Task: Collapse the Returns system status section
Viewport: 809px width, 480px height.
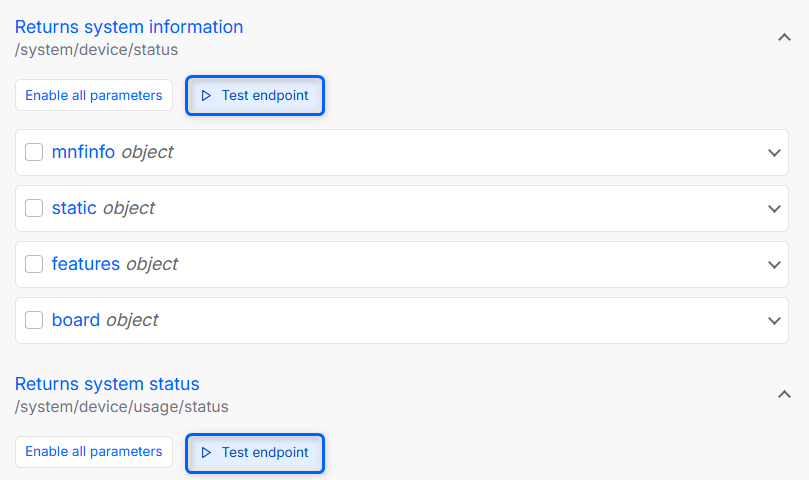Action: pyautogui.click(x=784, y=394)
